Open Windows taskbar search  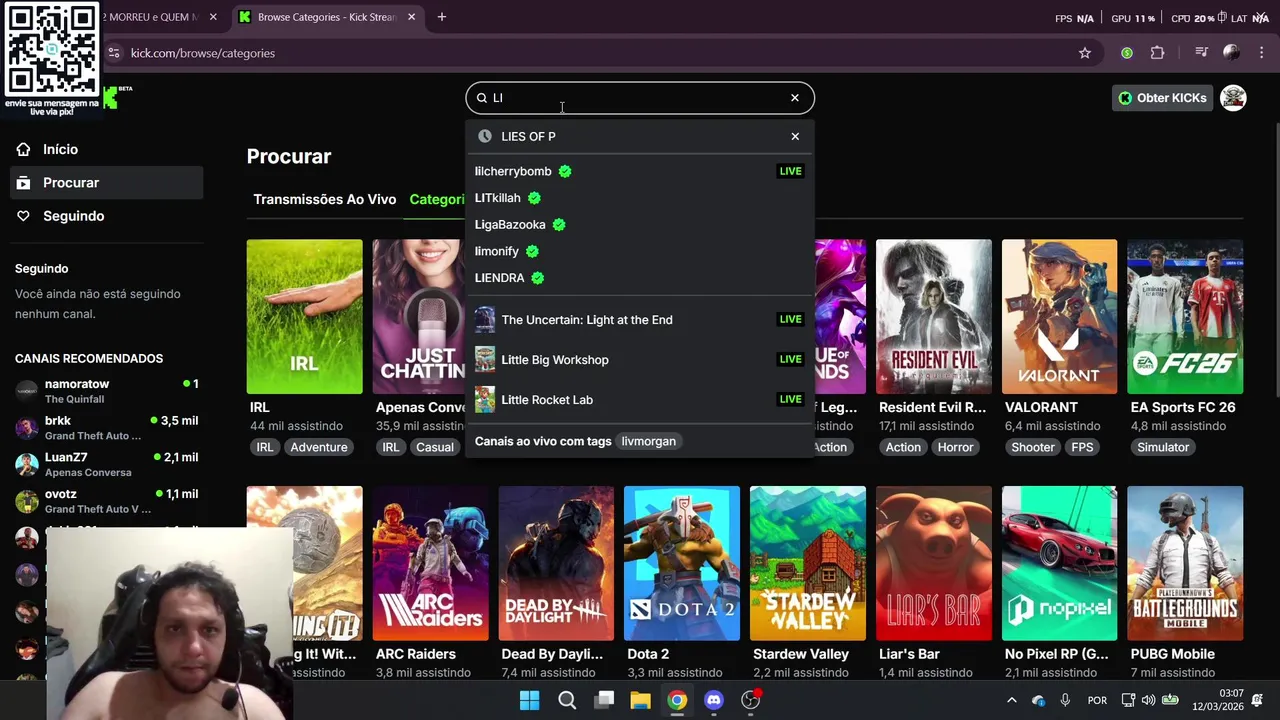(x=567, y=700)
